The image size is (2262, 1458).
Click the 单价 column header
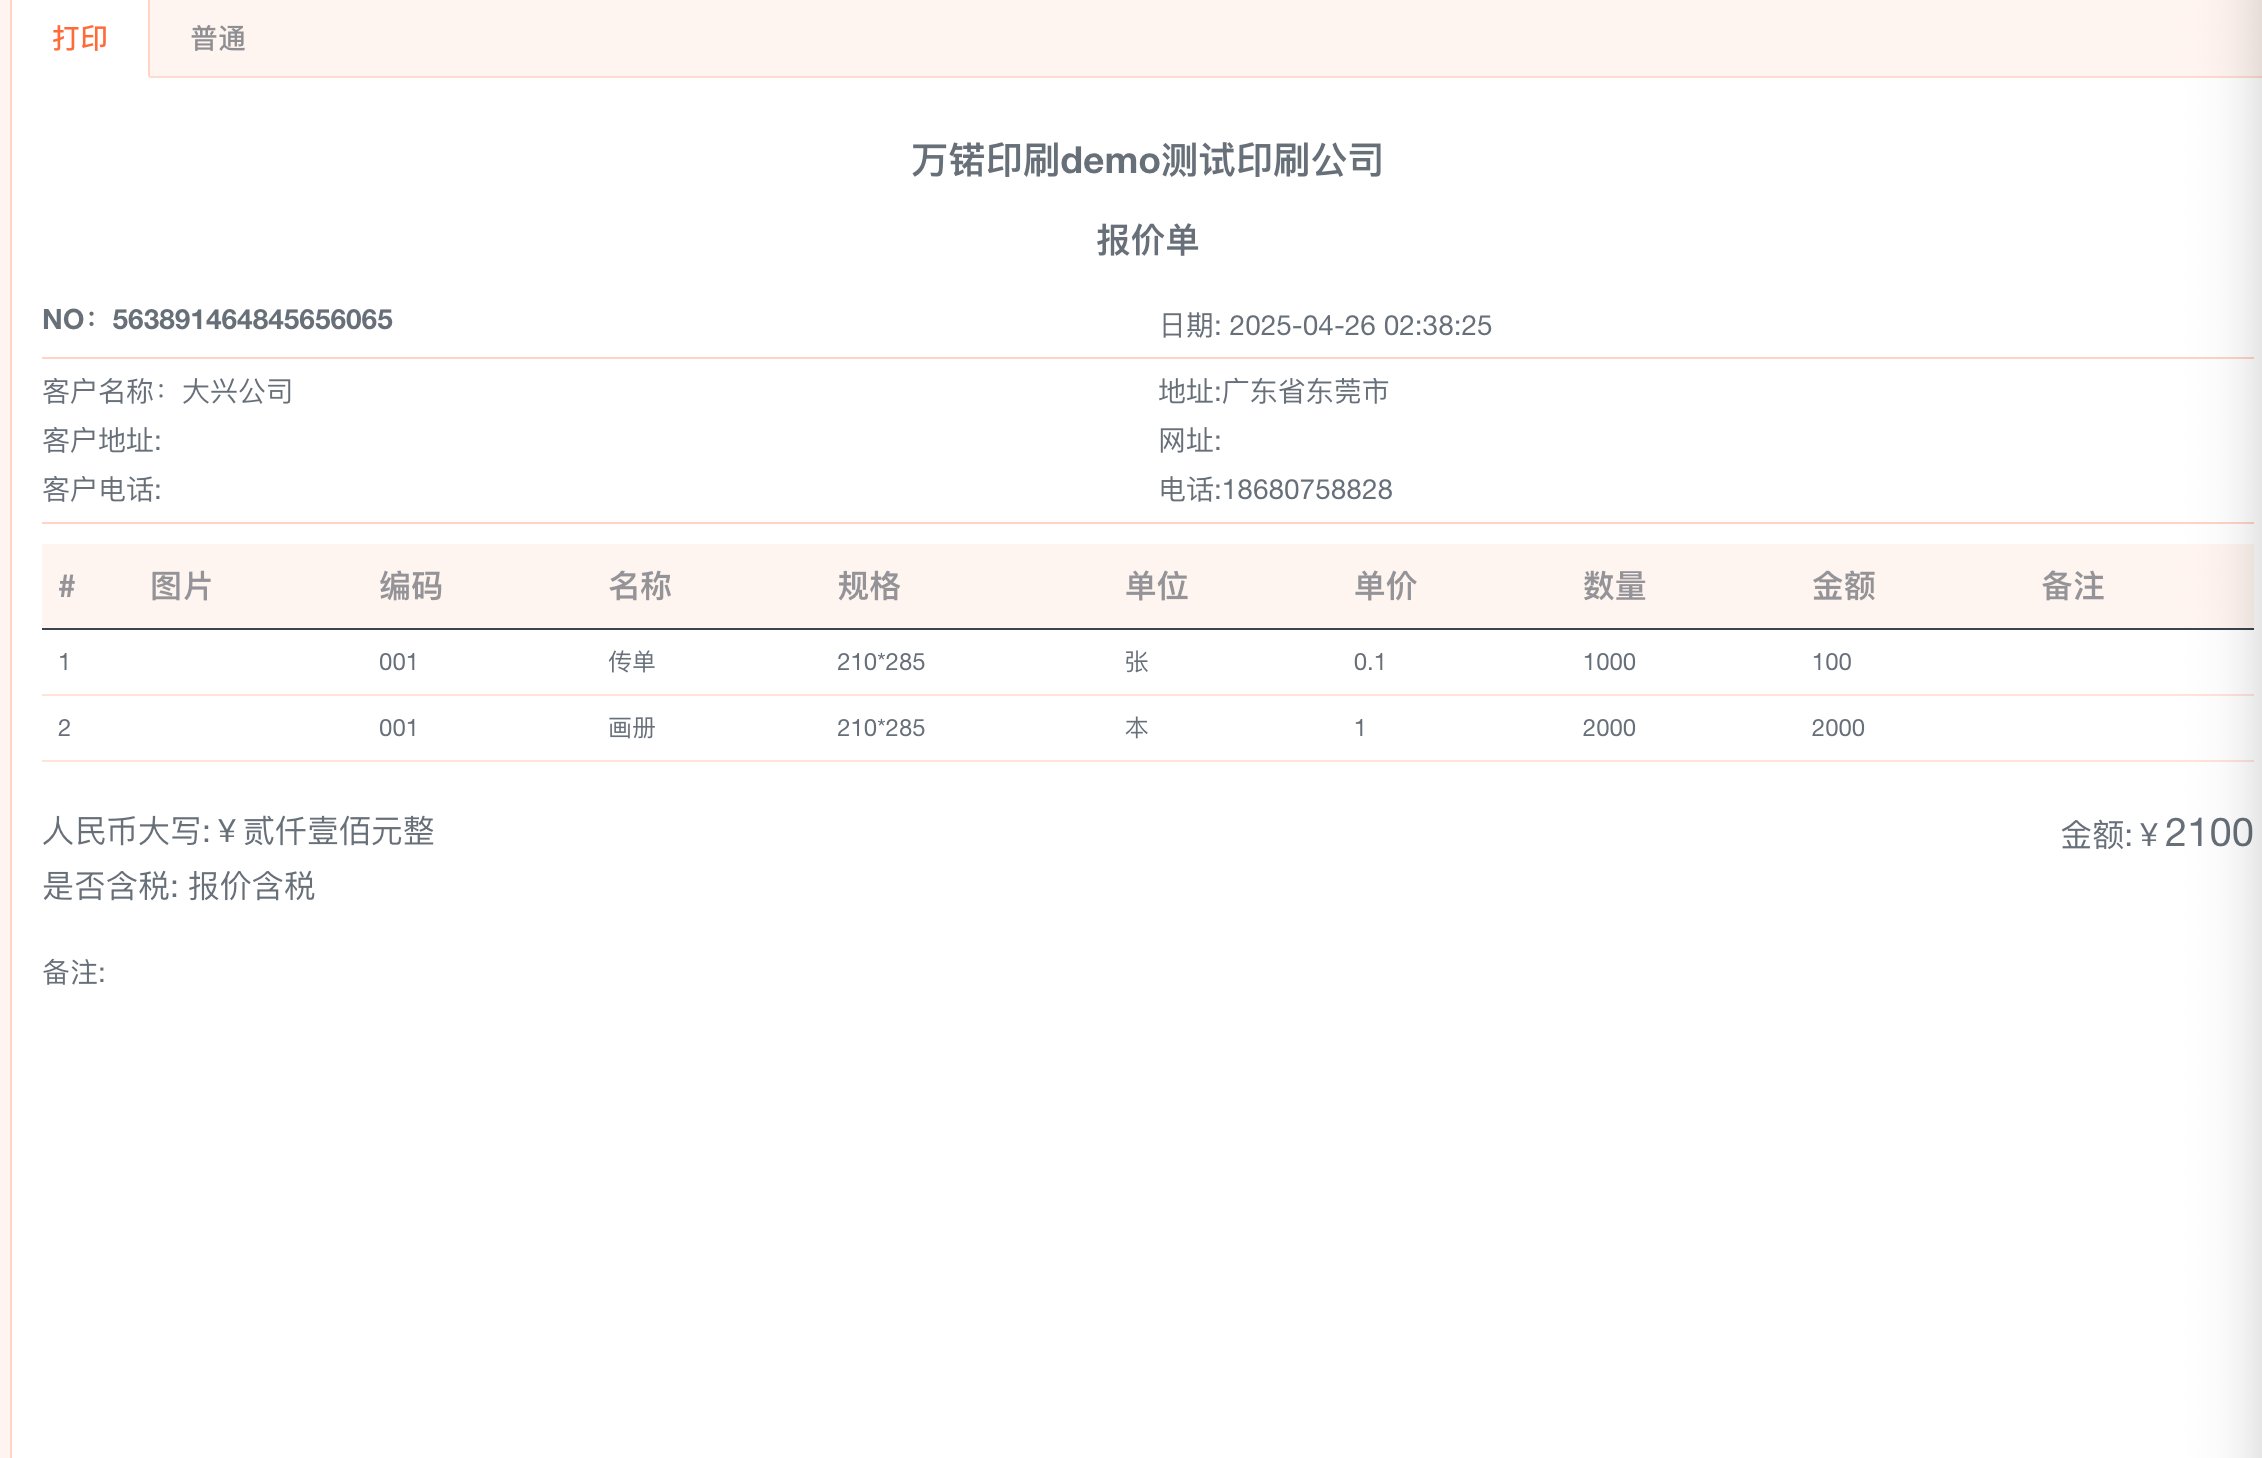(1384, 586)
